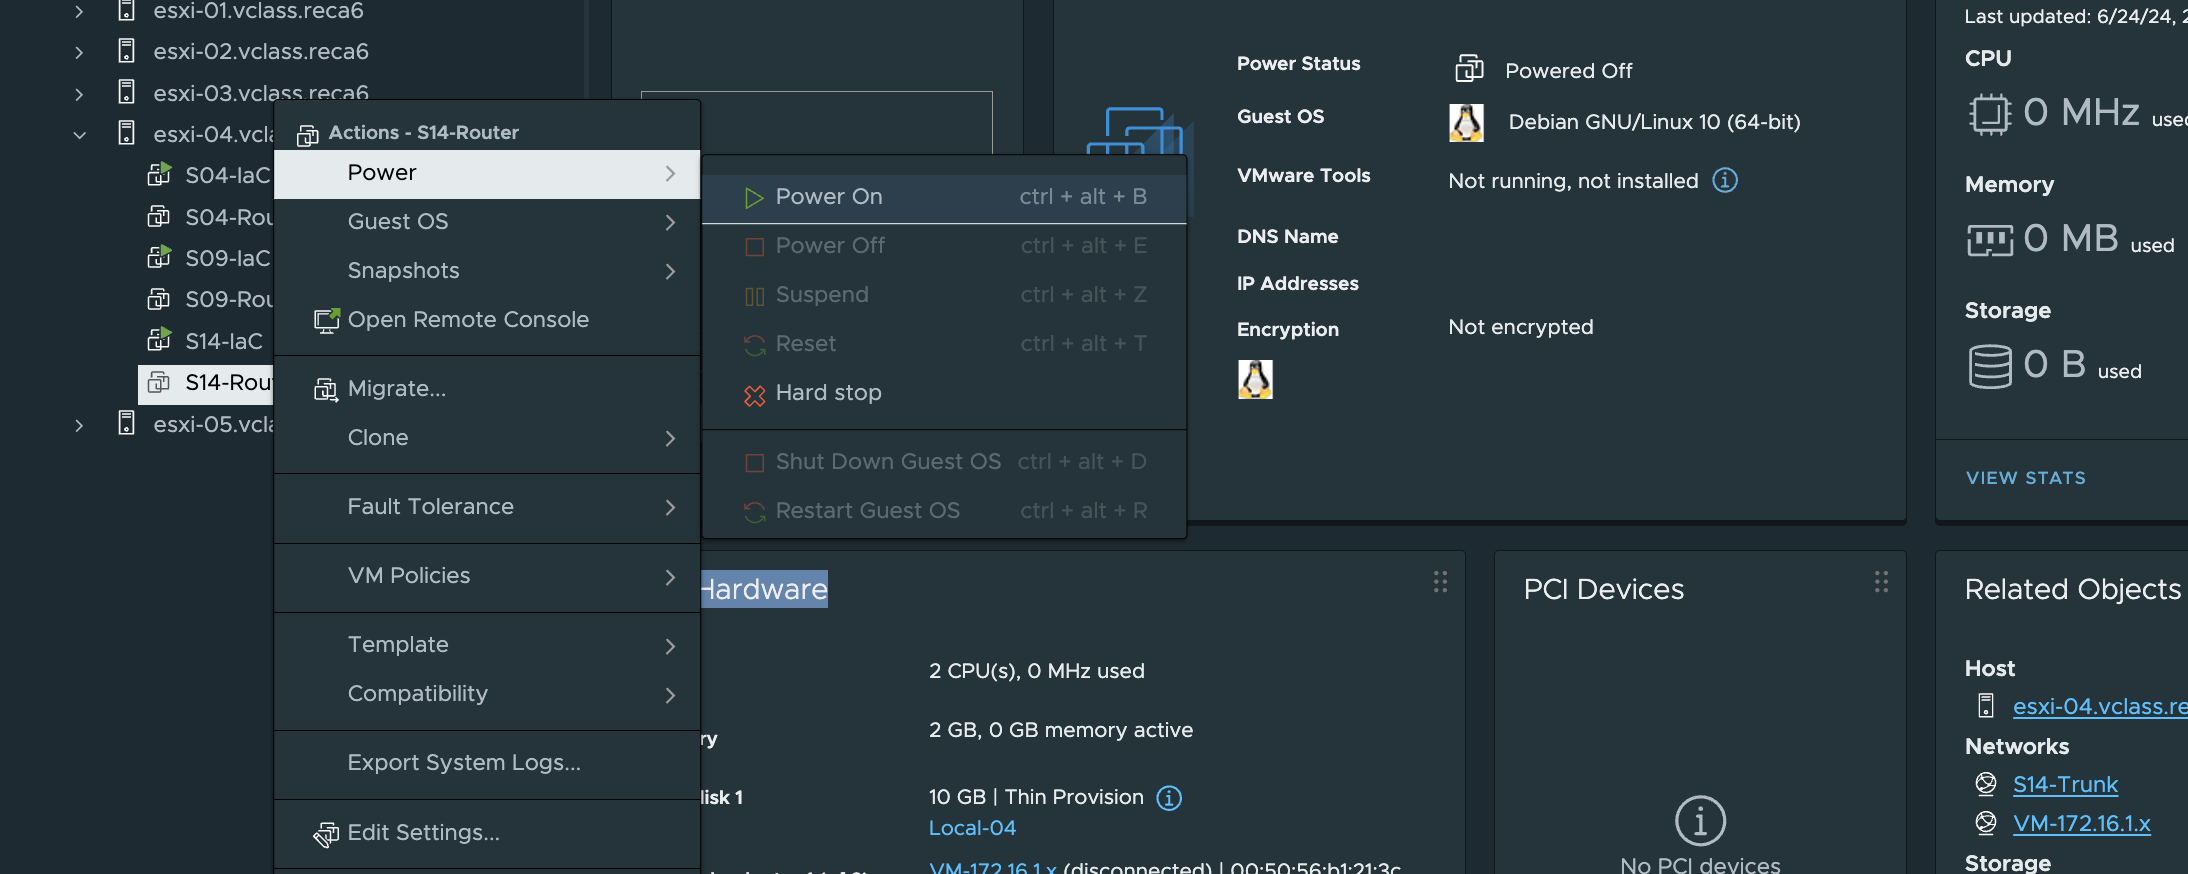Click the esxi-05 host server icon

tap(126, 423)
